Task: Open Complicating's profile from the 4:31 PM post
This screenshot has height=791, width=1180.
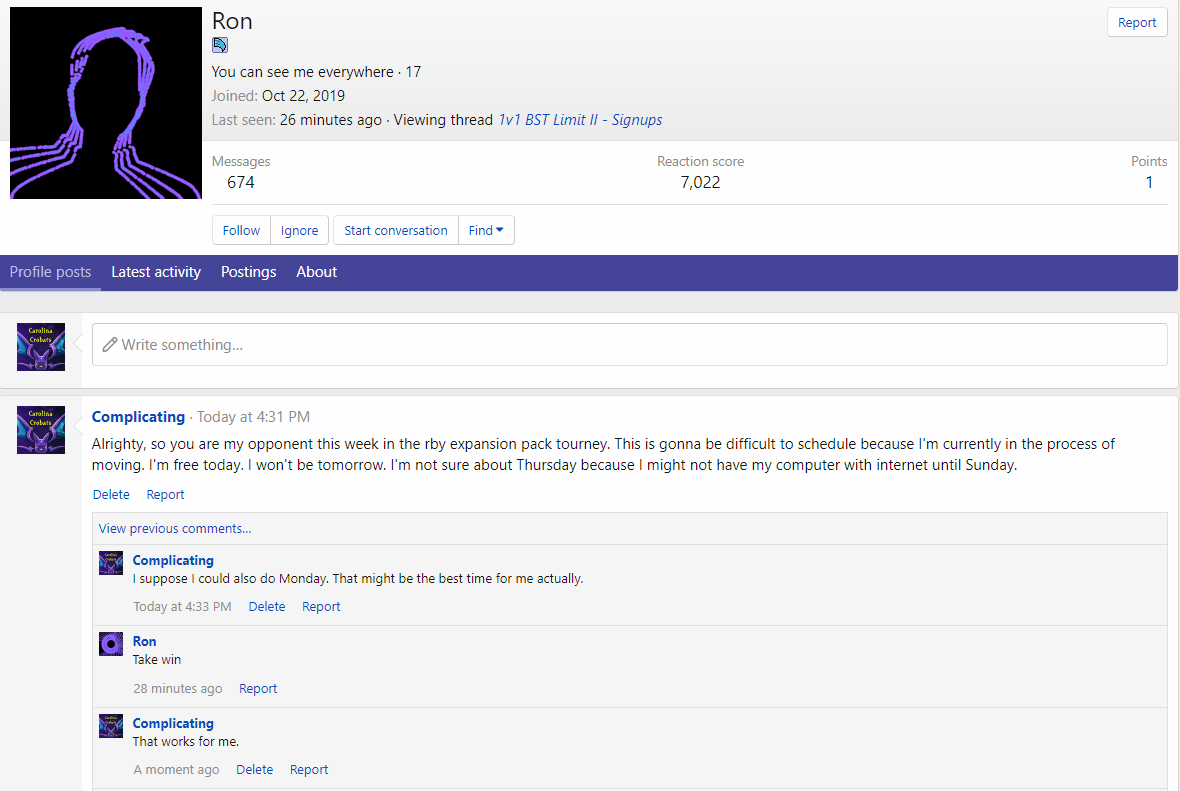Action: [x=138, y=417]
